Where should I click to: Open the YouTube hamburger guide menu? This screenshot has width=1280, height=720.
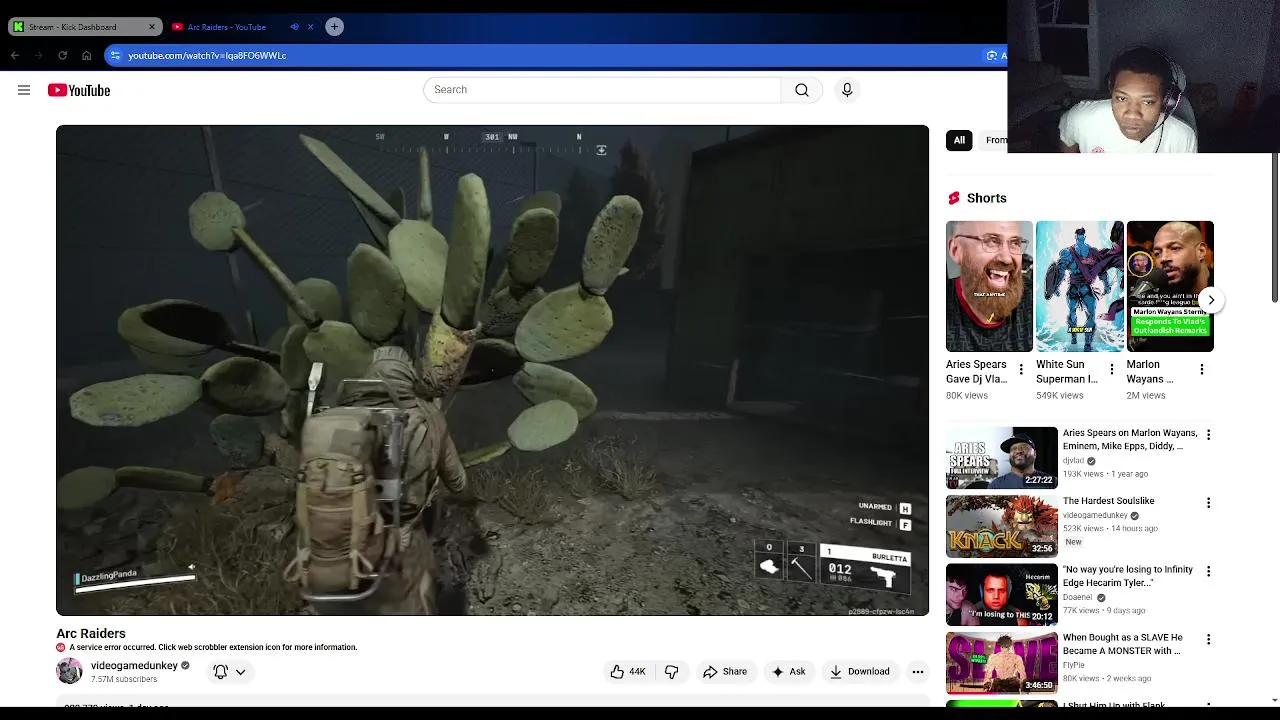pyautogui.click(x=24, y=90)
